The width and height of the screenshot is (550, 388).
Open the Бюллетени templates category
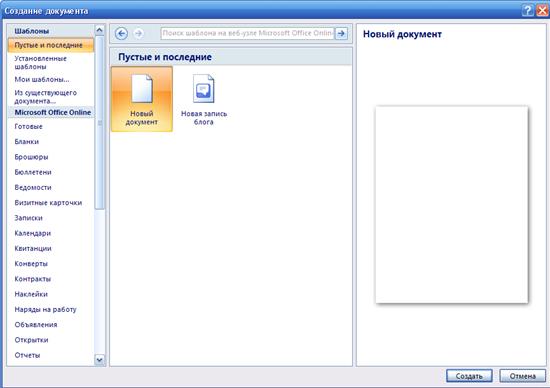(33, 172)
